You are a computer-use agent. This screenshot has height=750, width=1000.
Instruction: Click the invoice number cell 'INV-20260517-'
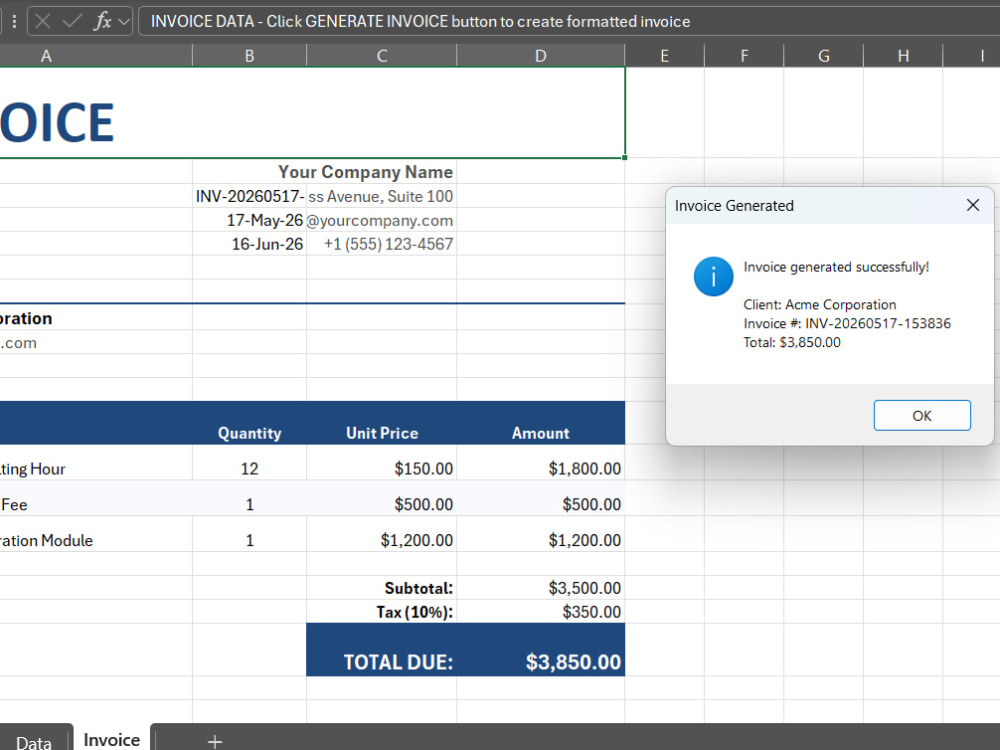point(249,196)
